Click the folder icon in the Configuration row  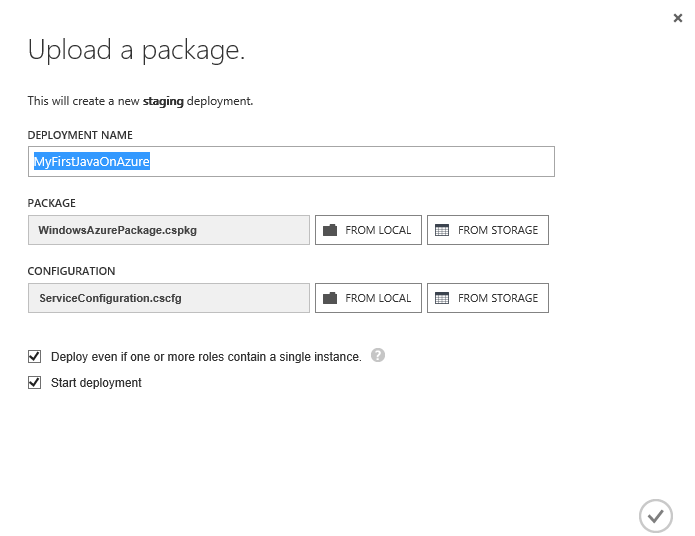click(330, 298)
